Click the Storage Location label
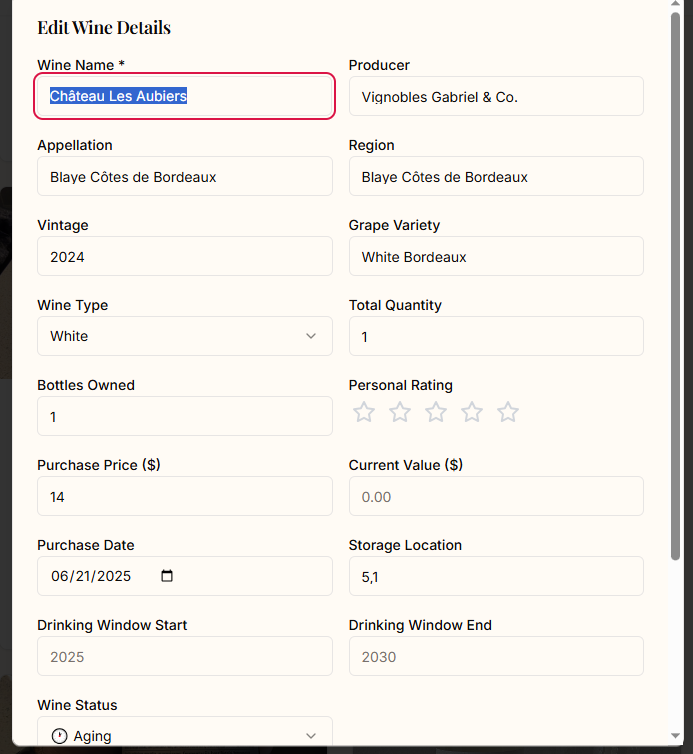 click(x=405, y=545)
